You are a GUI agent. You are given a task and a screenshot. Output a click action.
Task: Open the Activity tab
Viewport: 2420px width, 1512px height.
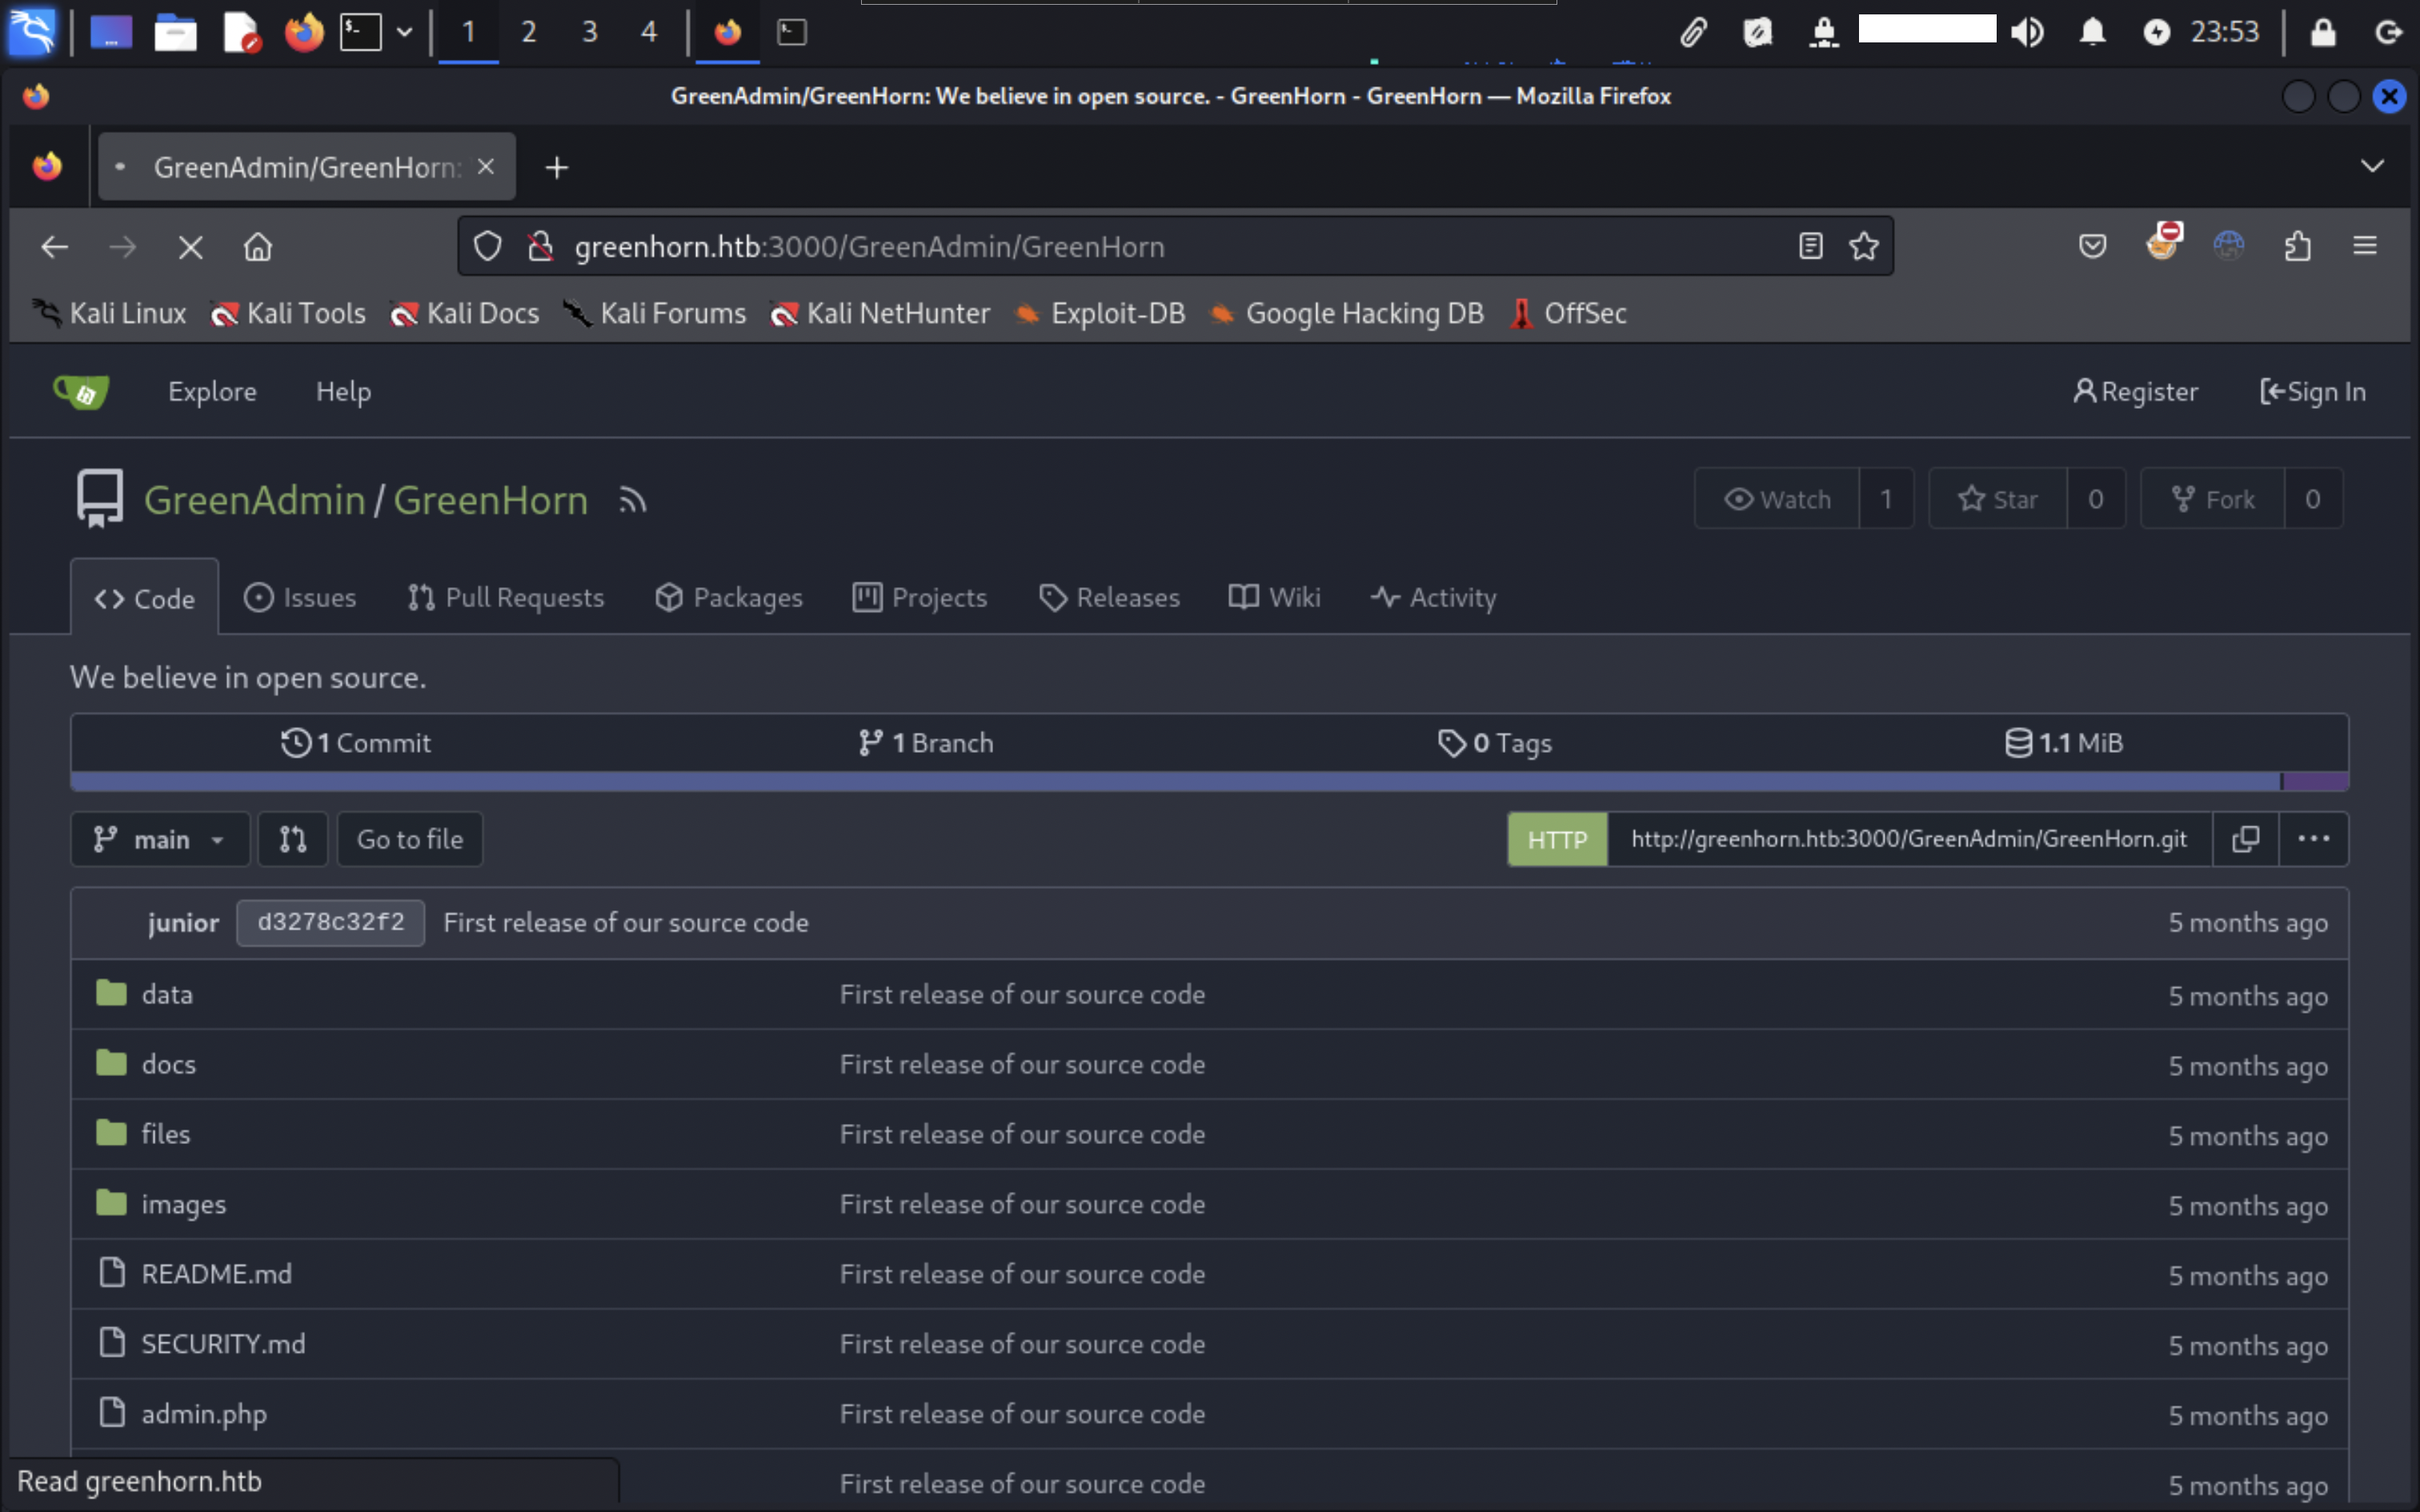pos(1433,598)
